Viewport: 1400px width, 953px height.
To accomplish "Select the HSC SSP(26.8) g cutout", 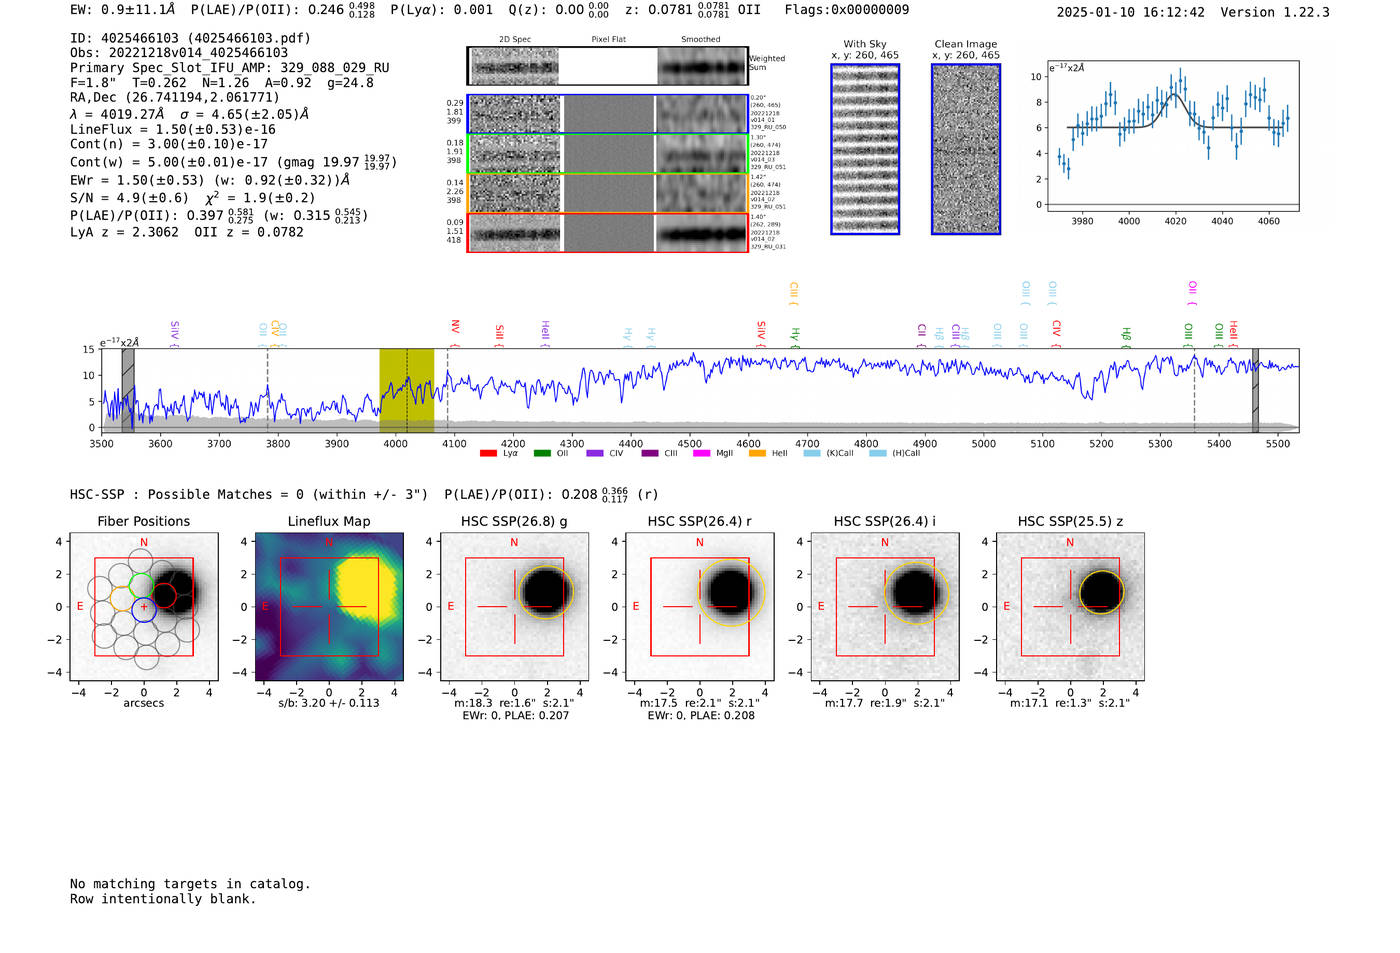I will tap(514, 607).
